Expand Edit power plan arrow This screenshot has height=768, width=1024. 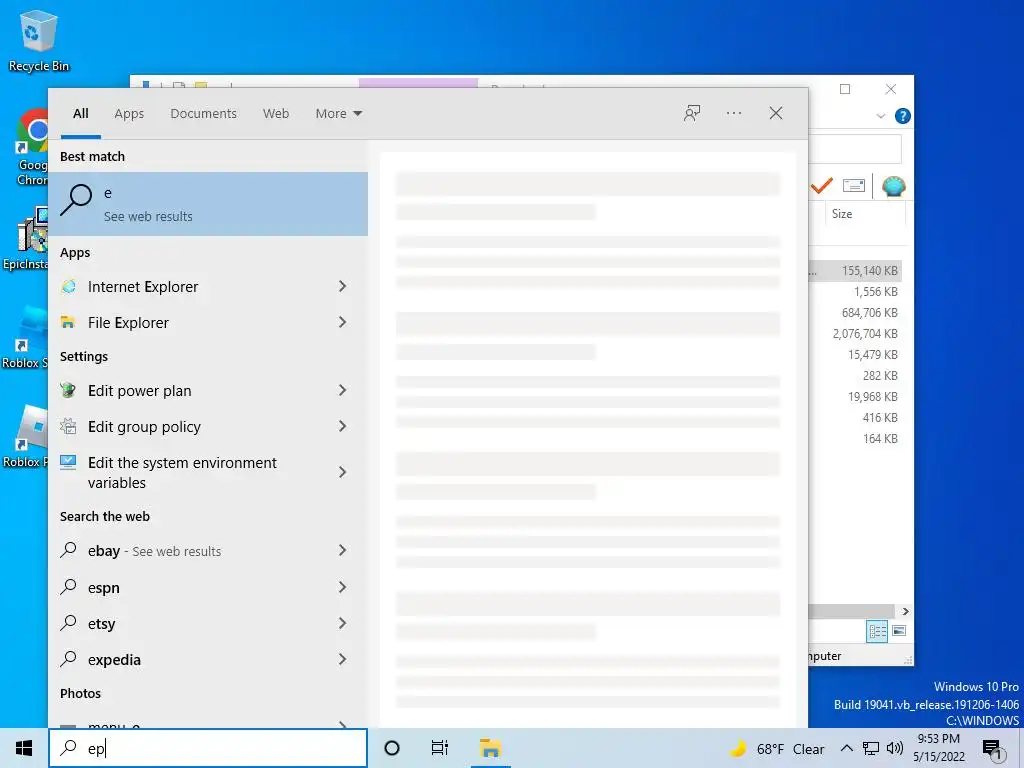[x=342, y=390]
